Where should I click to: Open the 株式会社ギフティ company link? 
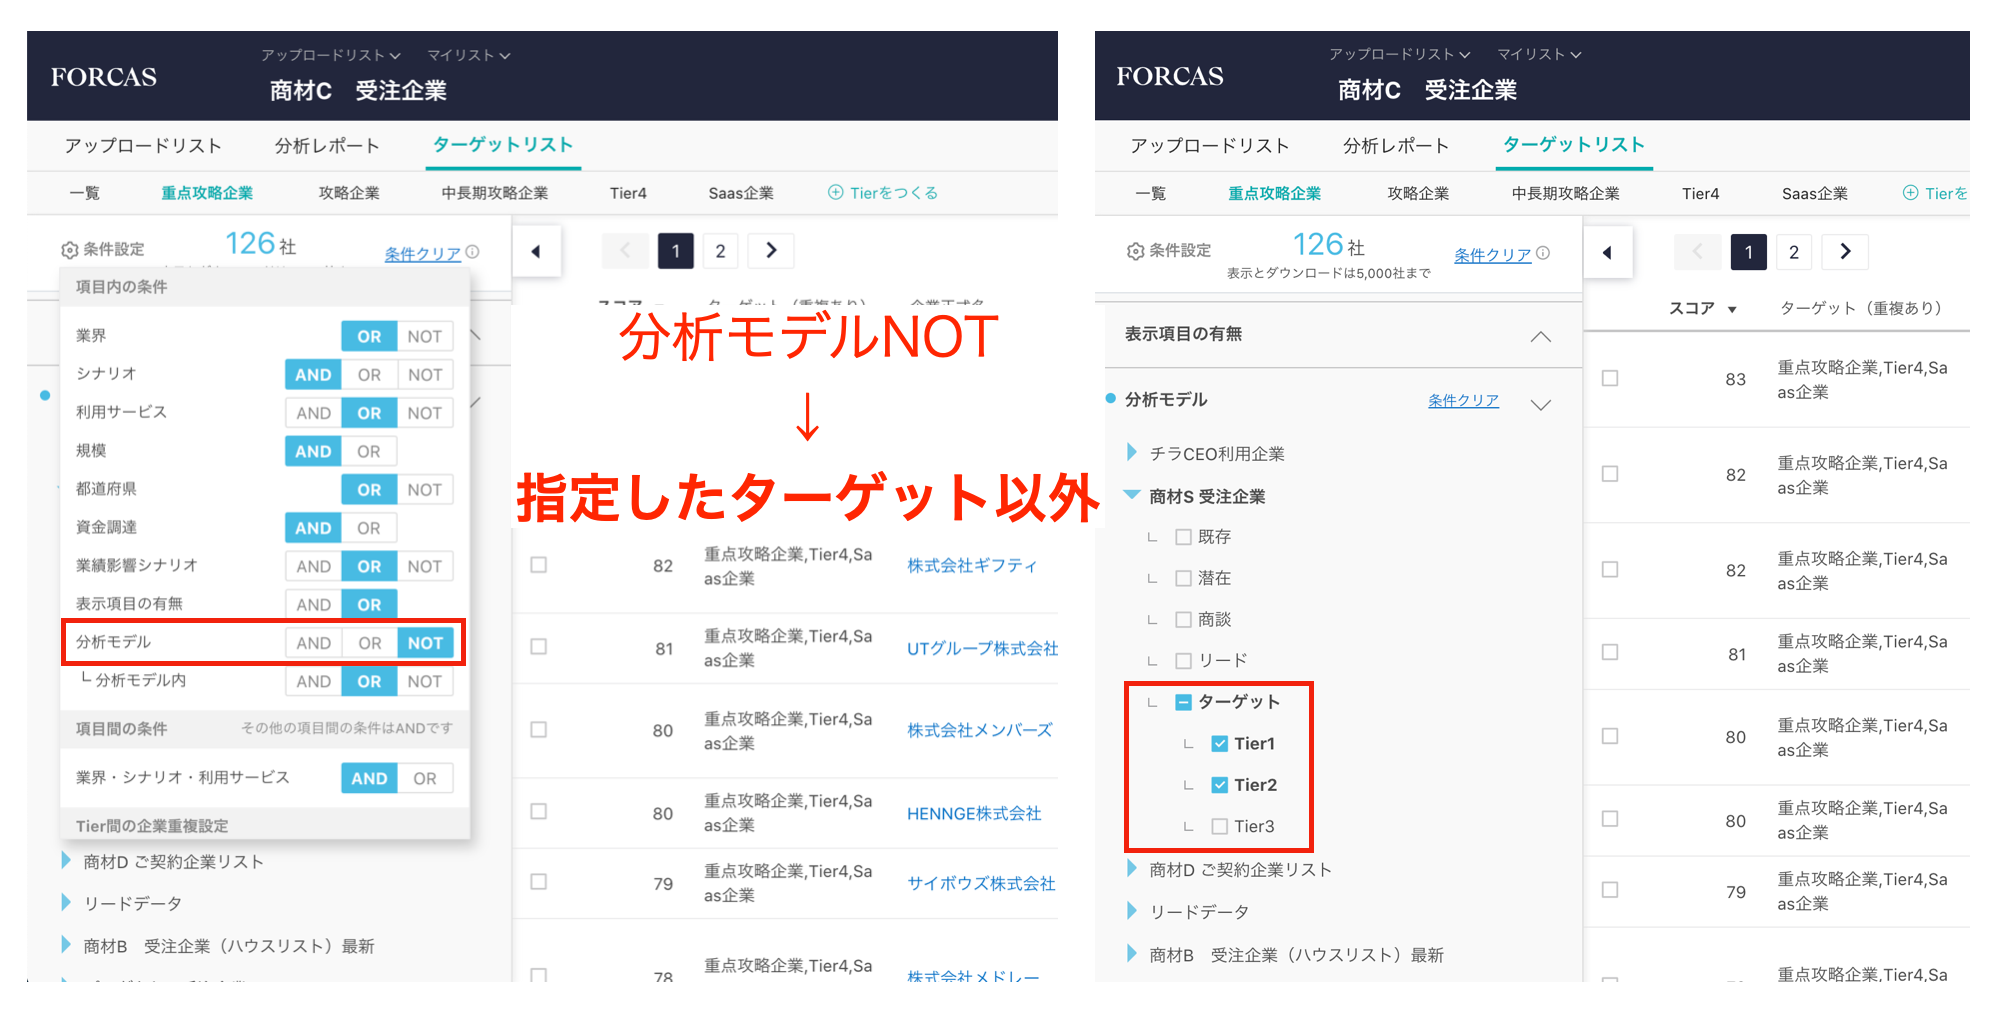(971, 566)
